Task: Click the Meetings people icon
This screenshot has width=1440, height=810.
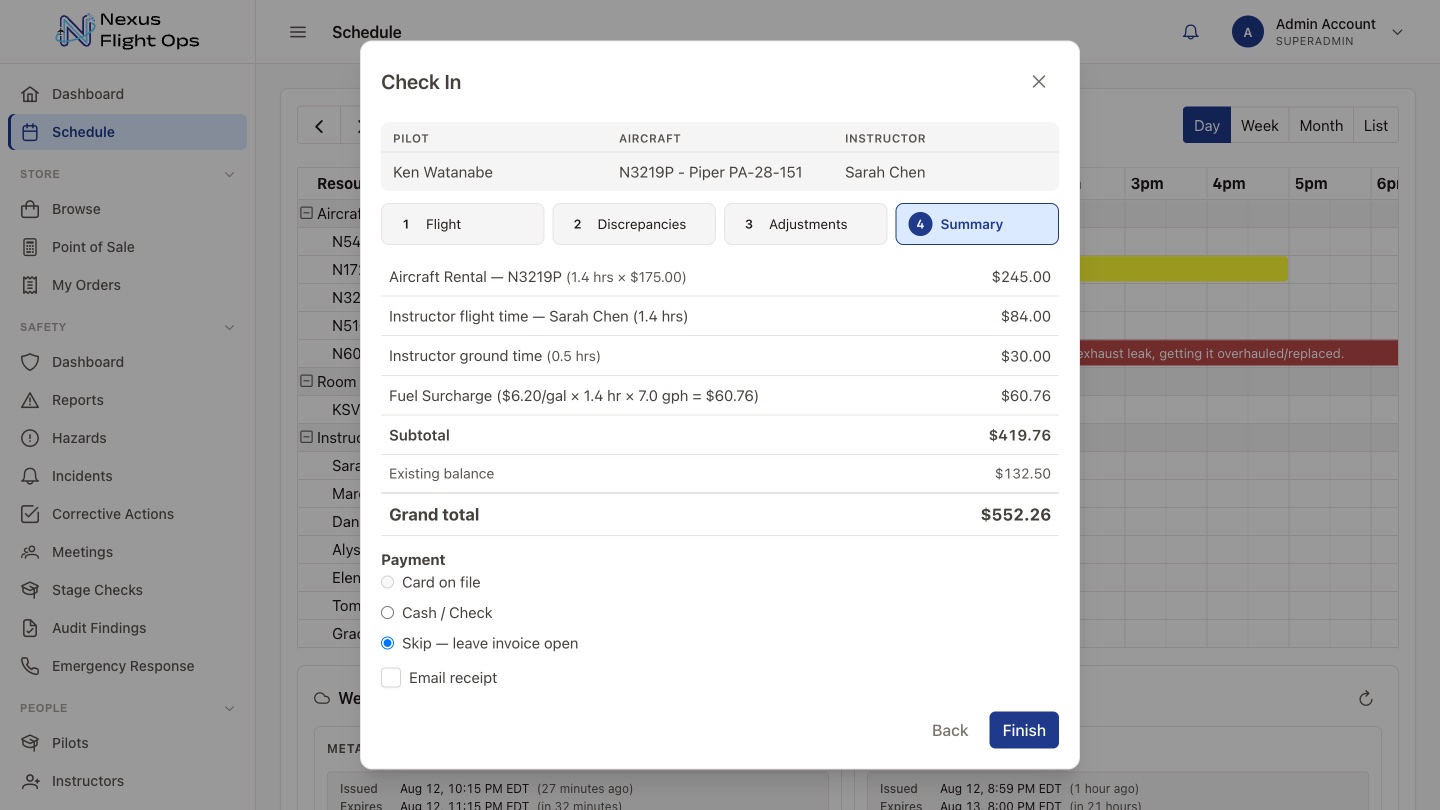Action: pyautogui.click(x=31, y=552)
